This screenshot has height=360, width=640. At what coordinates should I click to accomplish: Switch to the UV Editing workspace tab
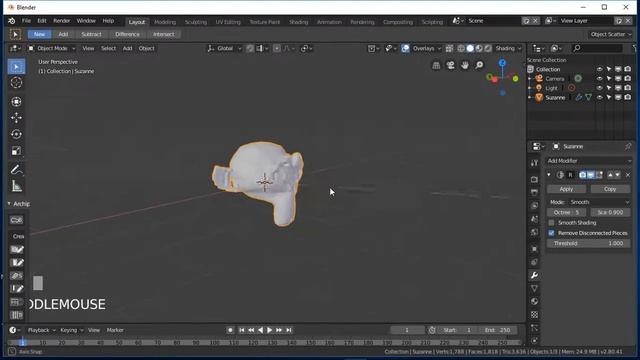[x=228, y=22]
